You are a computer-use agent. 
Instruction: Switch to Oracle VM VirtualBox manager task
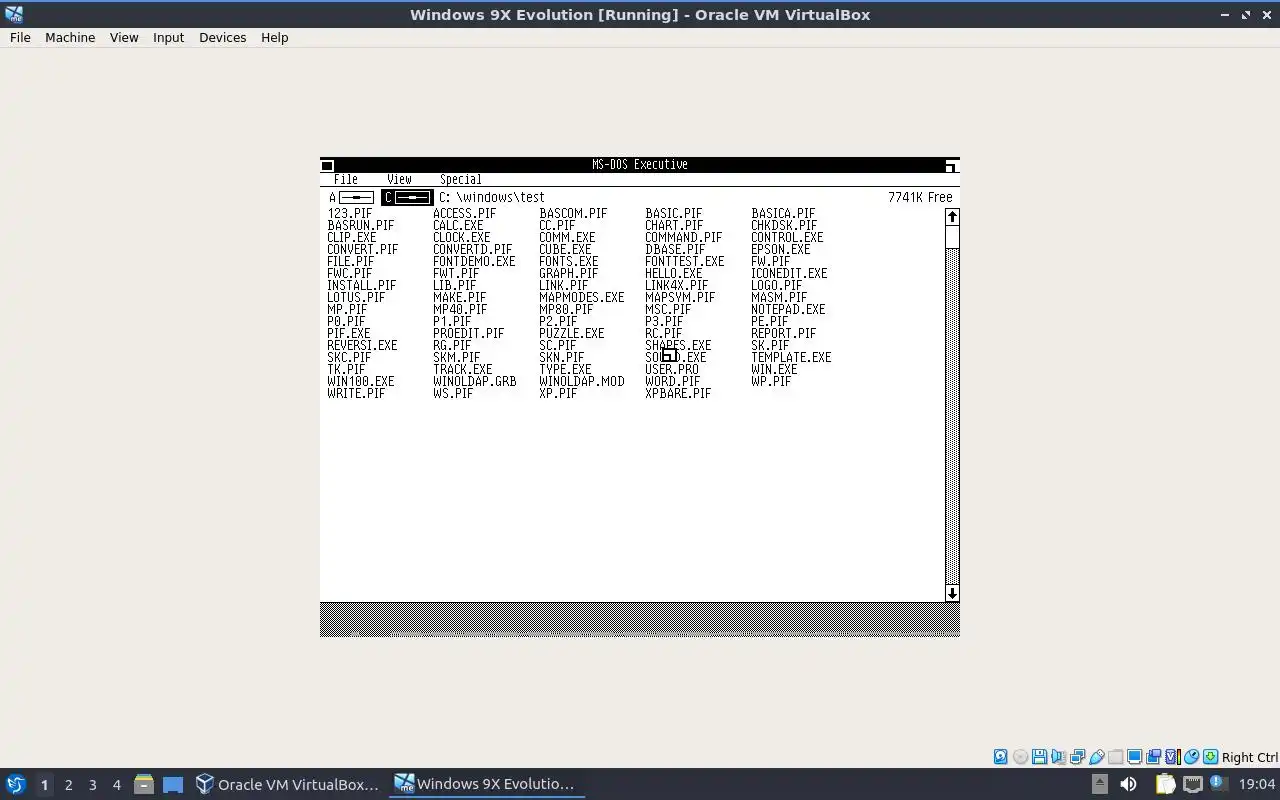tap(288, 784)
